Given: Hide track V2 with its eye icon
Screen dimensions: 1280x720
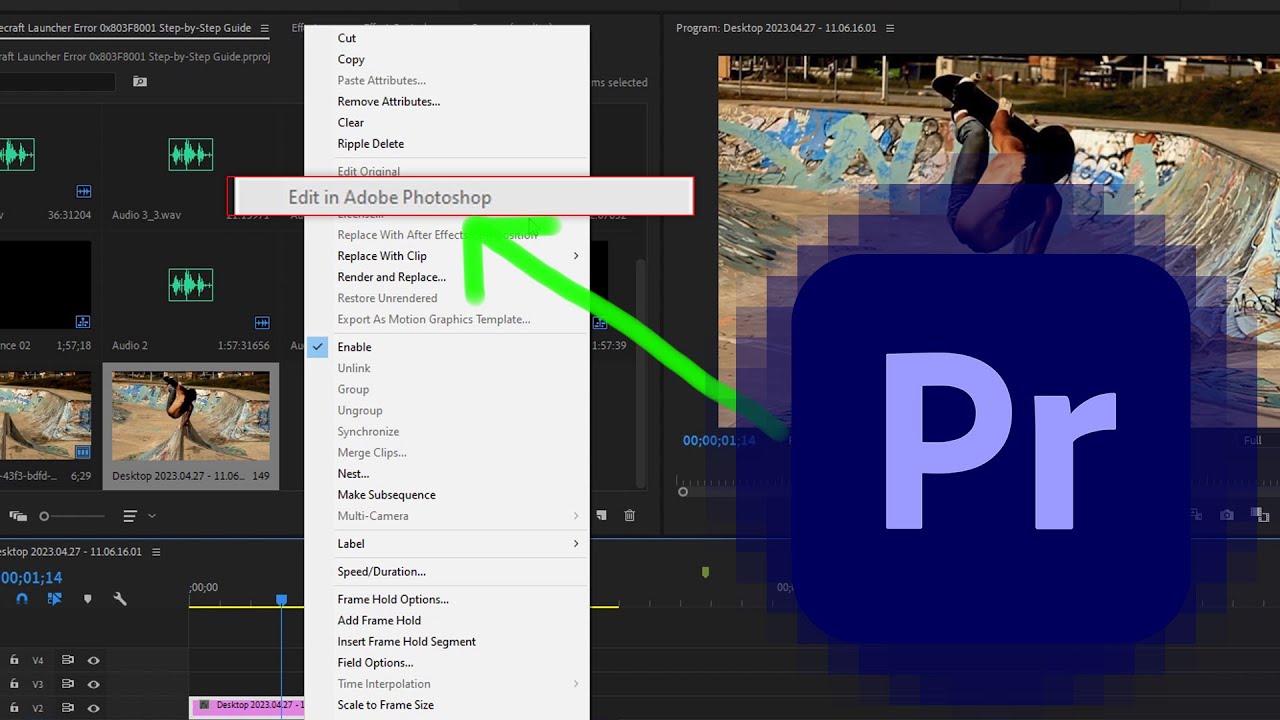Looking at the screenshot, I should click(93, 708).
